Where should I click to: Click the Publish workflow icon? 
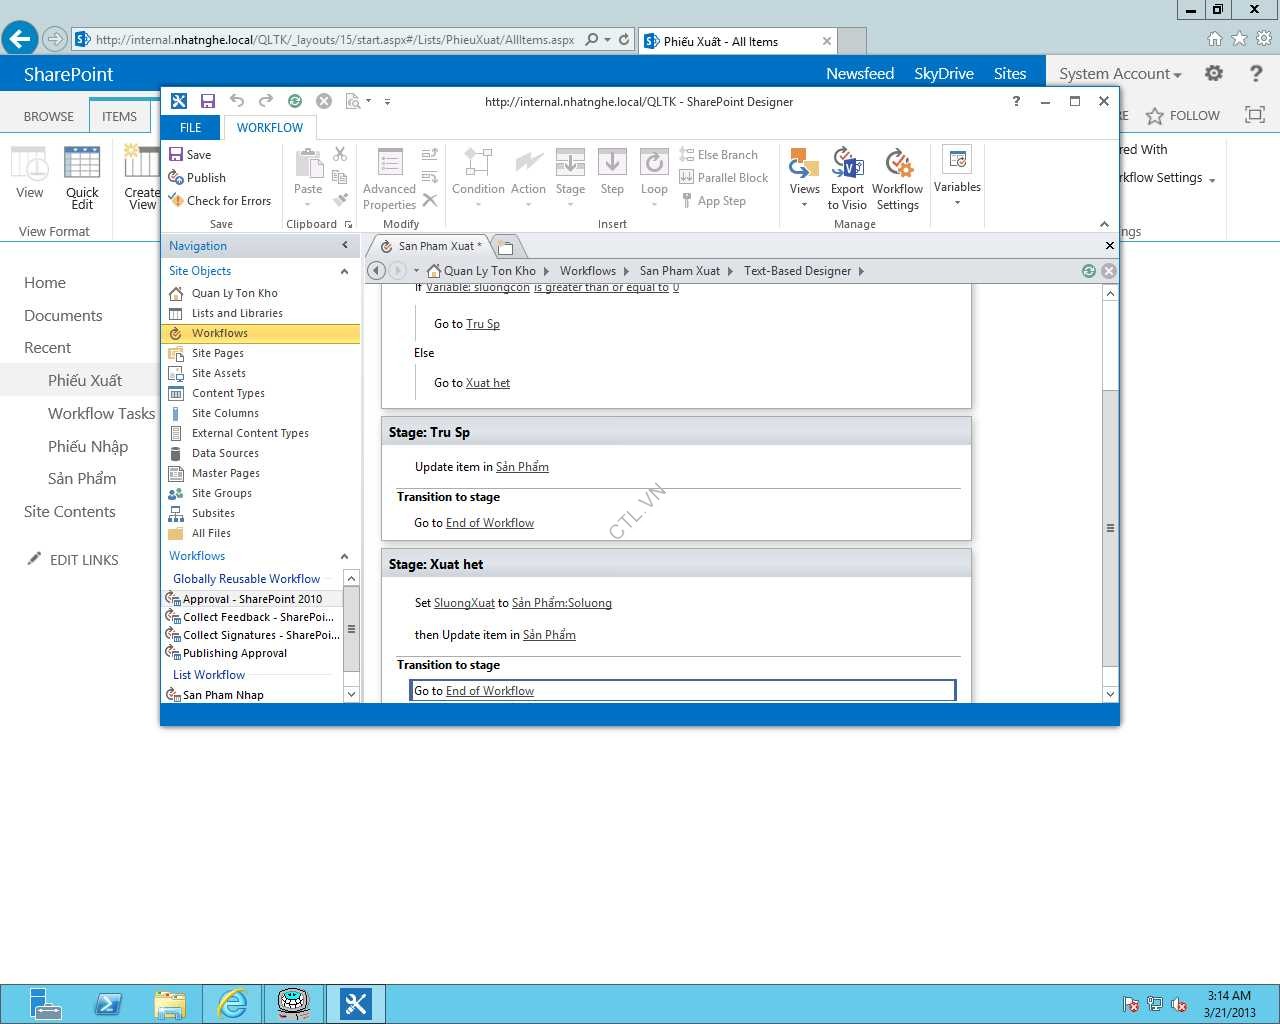(176, 178)
